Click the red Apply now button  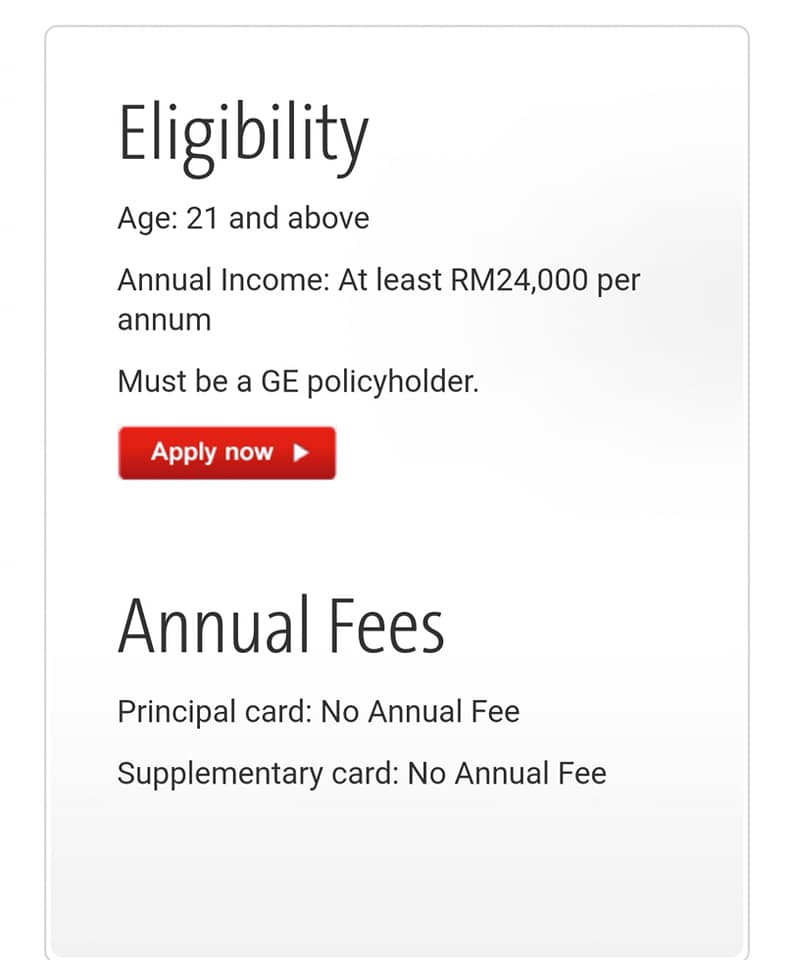coord(227,453)
